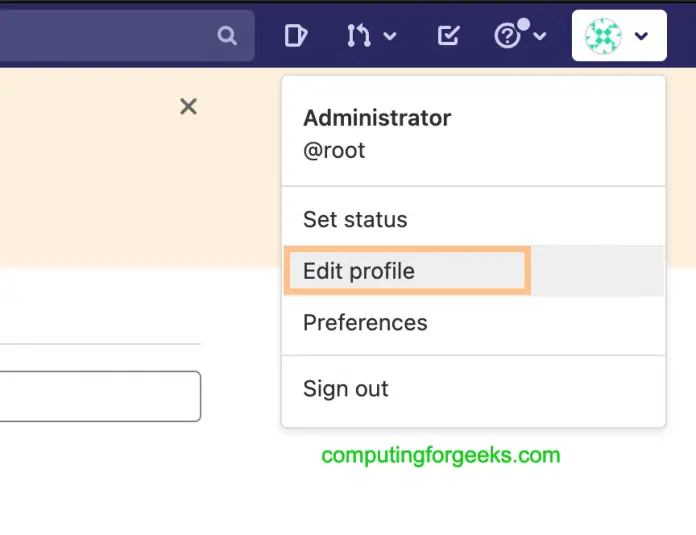The height and width of the screenshot is (535, 696).
Task: Open the To-Do list icon
Action: click(449, 36)
